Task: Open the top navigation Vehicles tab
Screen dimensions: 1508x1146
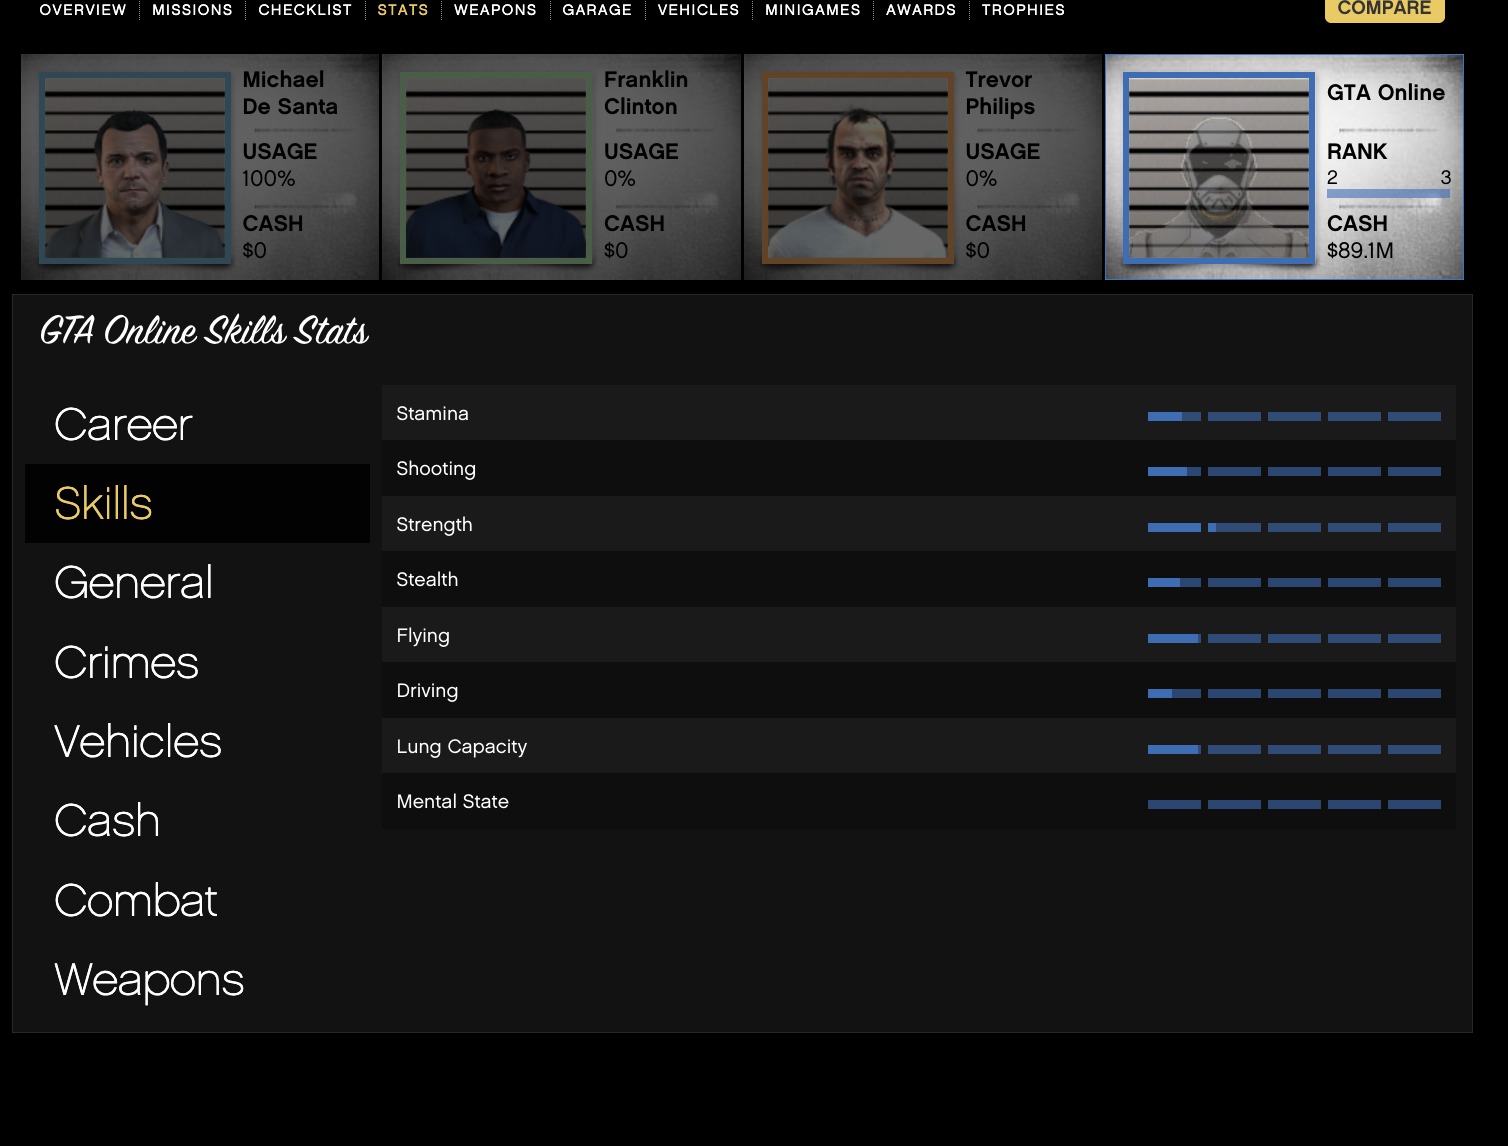Action: coord(698,10)
